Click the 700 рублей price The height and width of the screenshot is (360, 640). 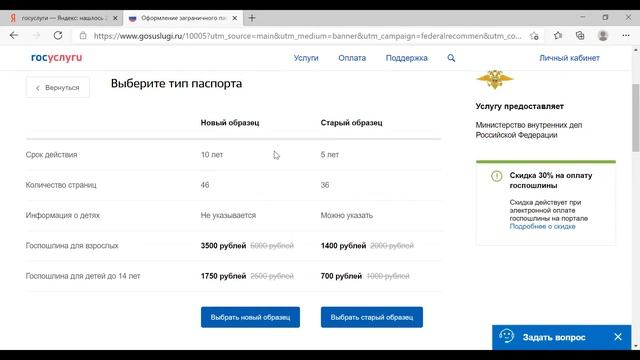341,276
